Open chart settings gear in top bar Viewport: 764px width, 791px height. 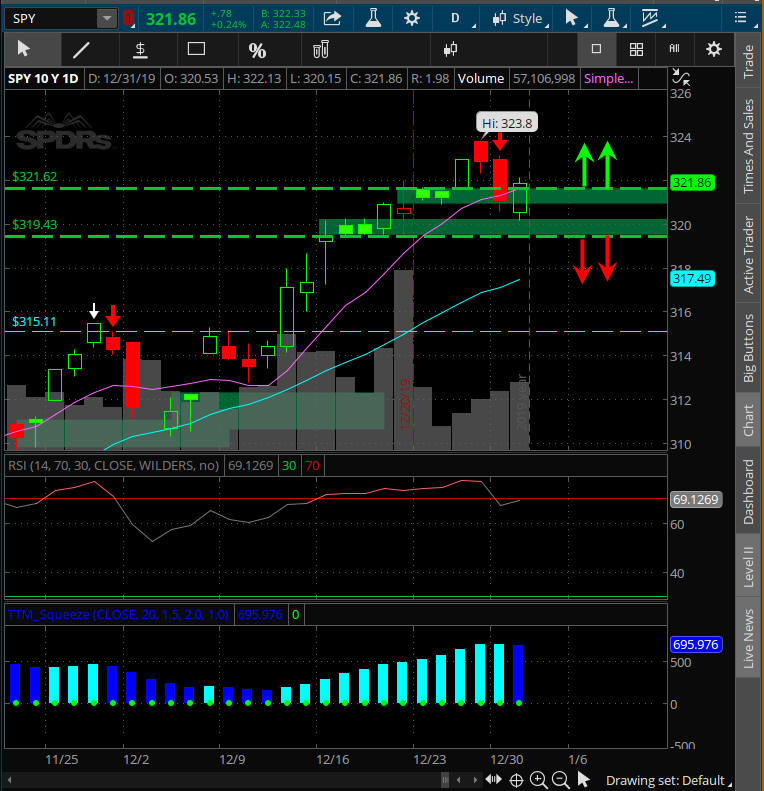(412, 18)
